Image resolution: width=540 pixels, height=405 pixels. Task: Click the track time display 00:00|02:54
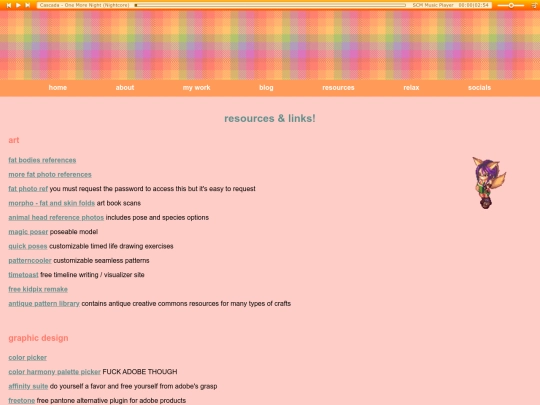coord(474,5)
